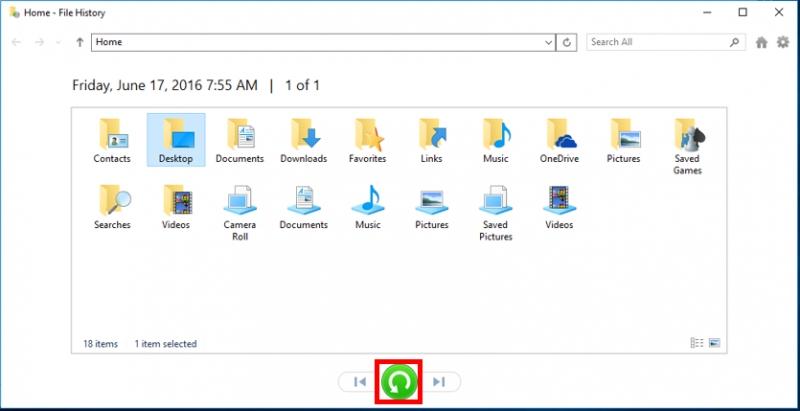Click the Home icon in the toolbar
The image size is (800, 411).
[762, 42]
